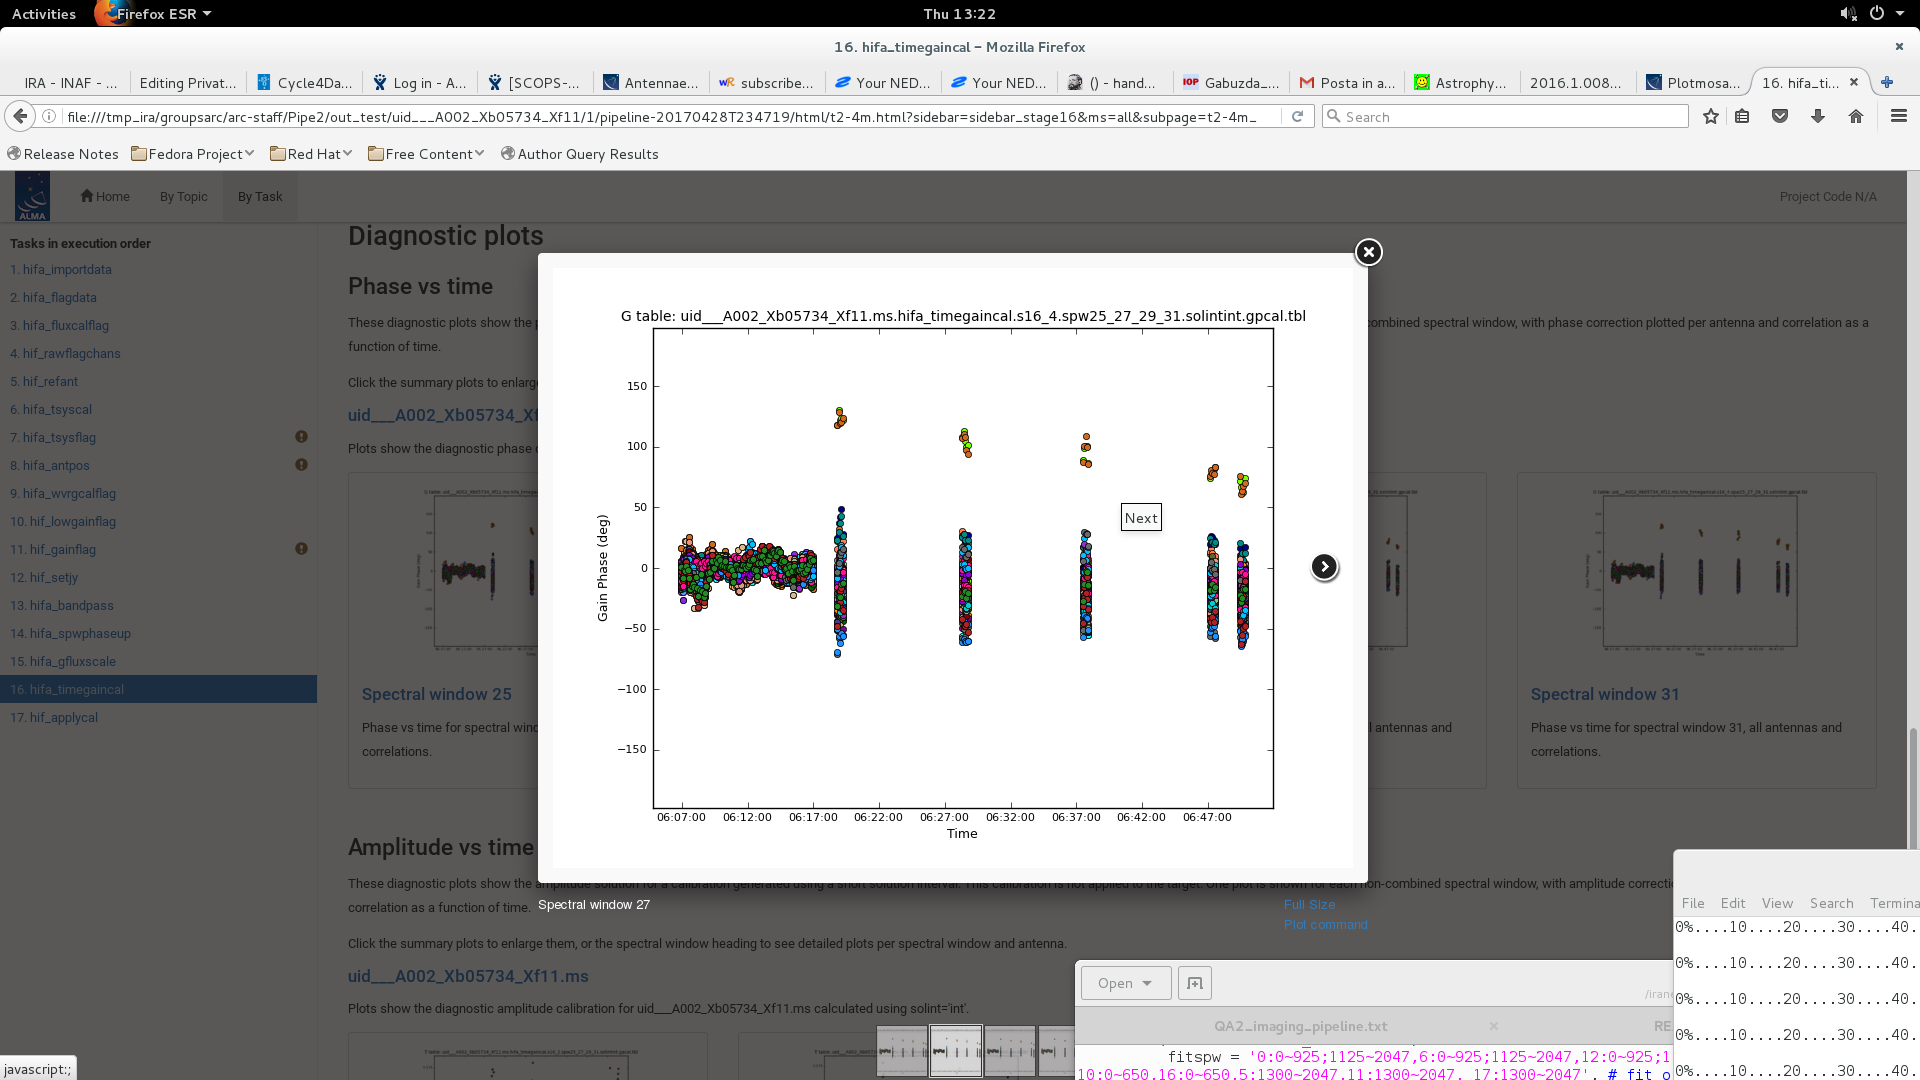Click the browser Search field
This screenshot has height=1080, width=1920.
point(1505,116)
